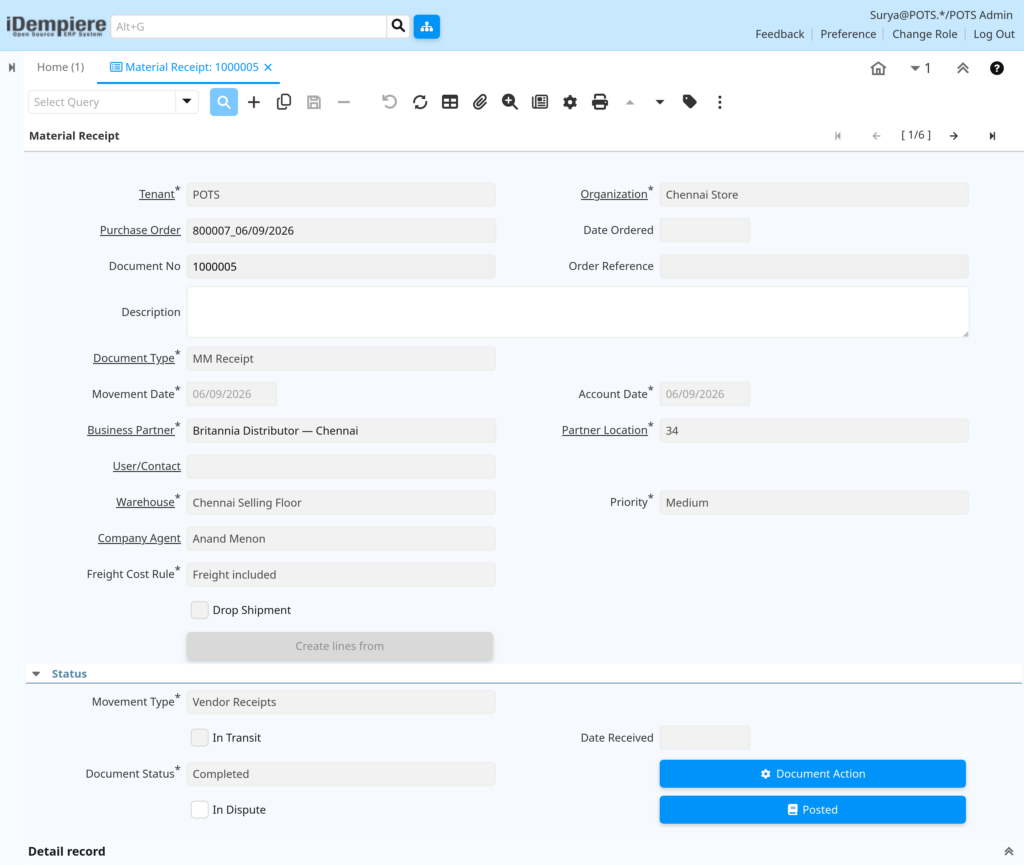
Task: Open the report icon in toolbar
Action: click(540, 102)
